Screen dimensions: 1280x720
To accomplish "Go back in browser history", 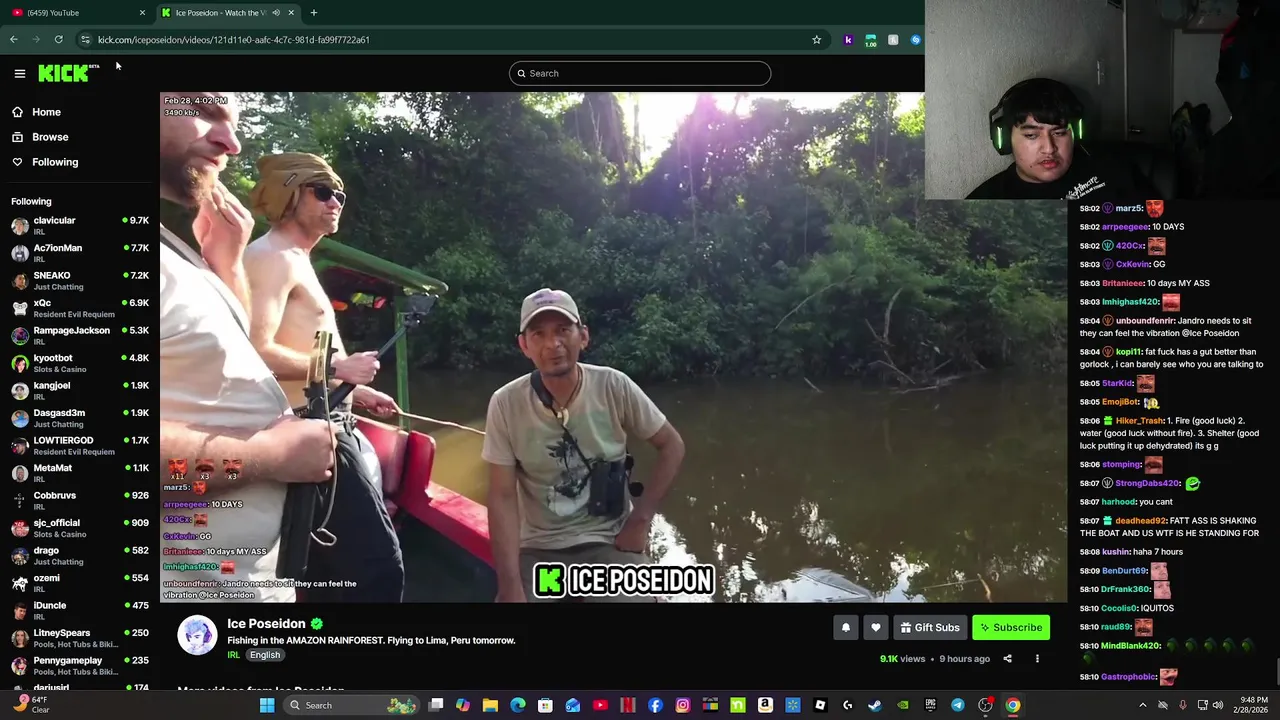I will pos(13,39).
